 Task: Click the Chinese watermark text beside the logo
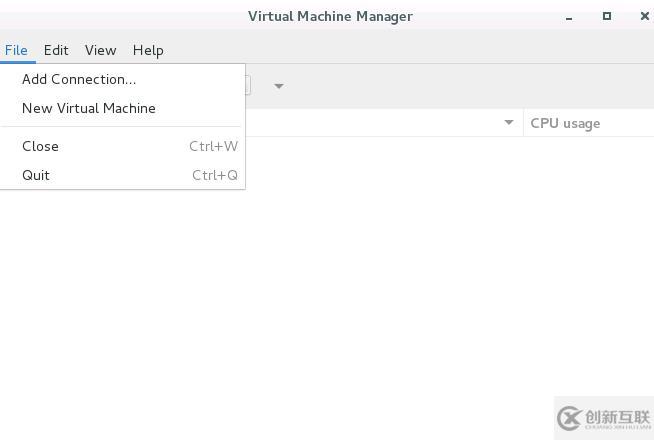[618, 417]
